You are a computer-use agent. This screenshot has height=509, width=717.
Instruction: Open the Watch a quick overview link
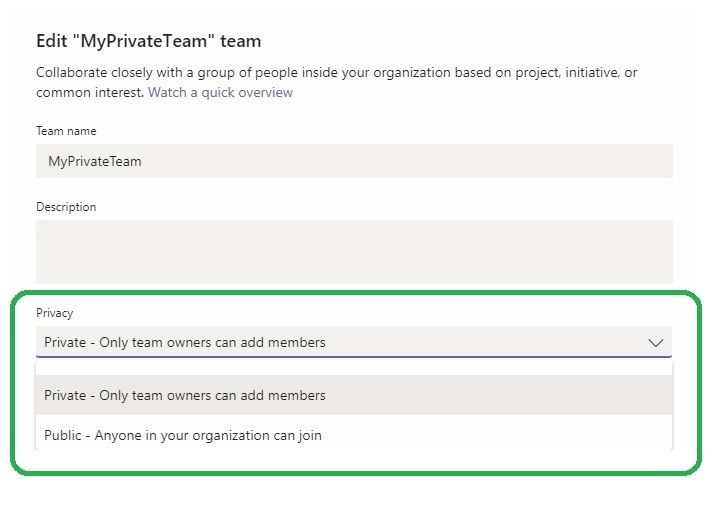pos(220,92)
